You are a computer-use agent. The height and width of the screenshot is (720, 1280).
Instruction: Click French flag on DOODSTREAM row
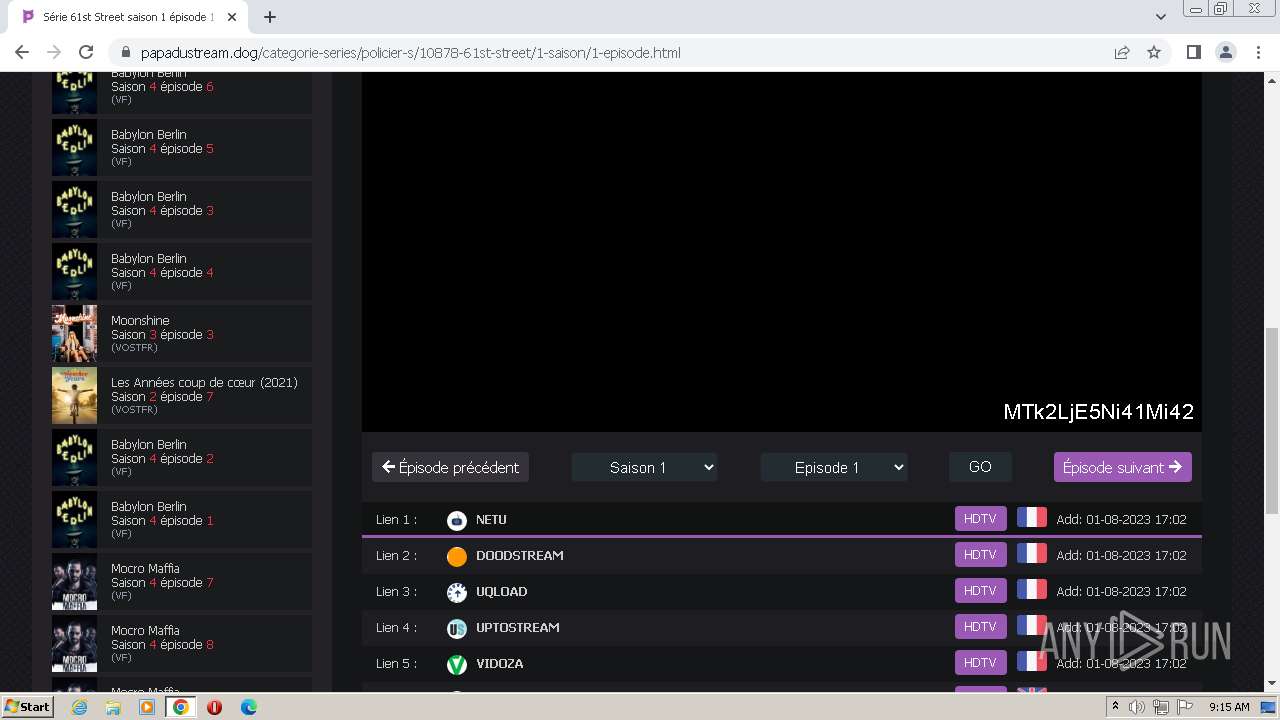point(1031,554)
